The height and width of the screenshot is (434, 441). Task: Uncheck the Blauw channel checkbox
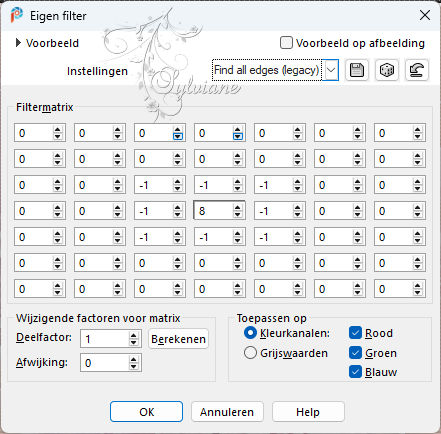355,372
